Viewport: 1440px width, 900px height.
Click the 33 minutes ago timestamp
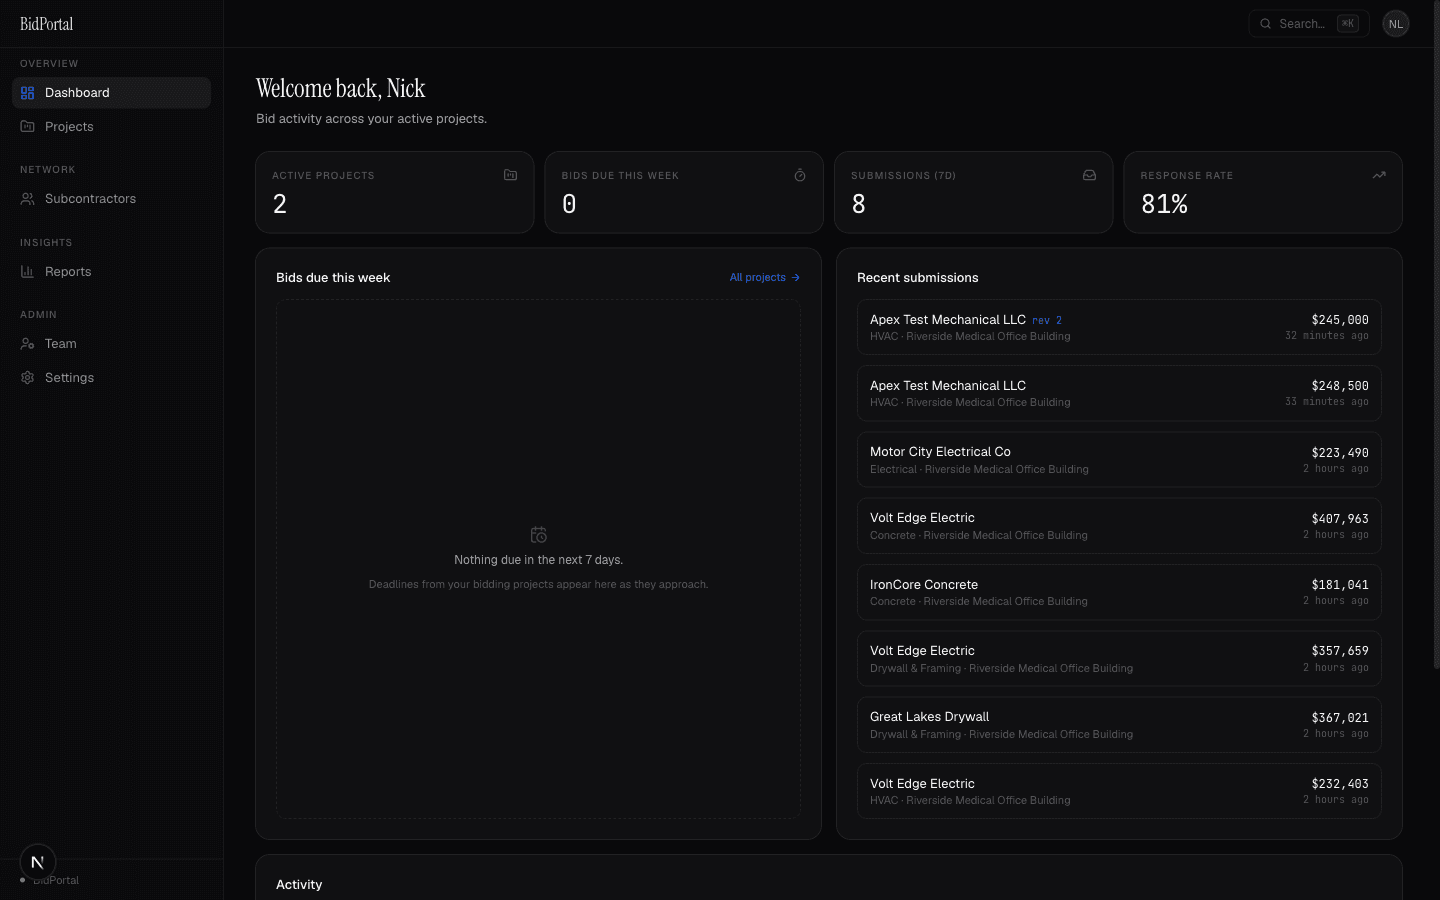pyautogui.click(x=1327, y=402)
